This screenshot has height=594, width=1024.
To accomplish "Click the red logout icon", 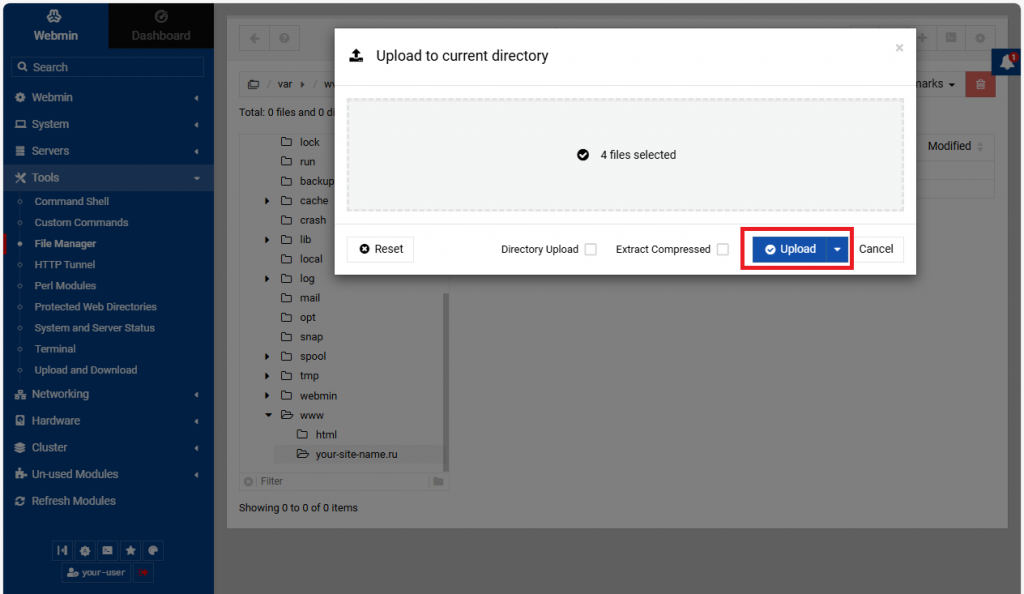I will pos(144,573).
